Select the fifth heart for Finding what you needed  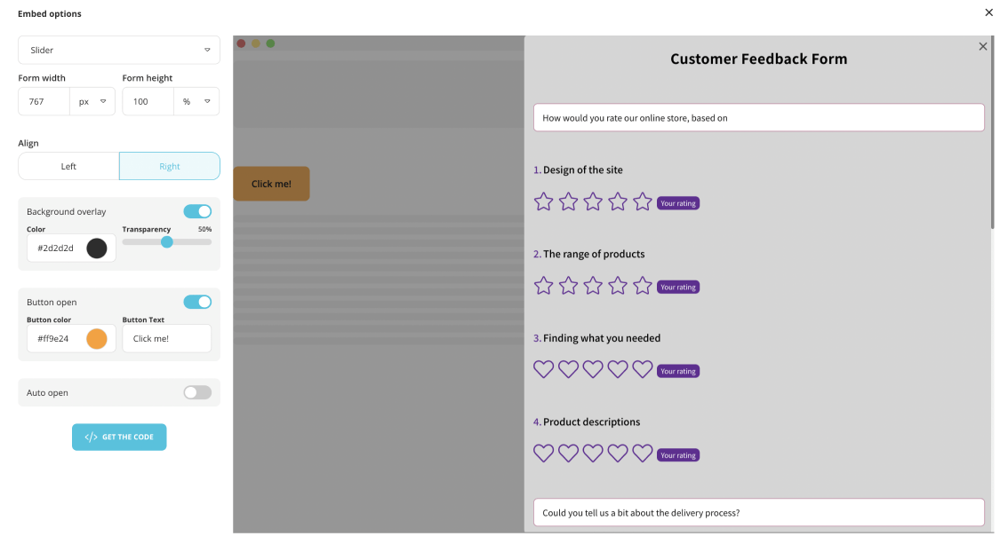point(642,370)
